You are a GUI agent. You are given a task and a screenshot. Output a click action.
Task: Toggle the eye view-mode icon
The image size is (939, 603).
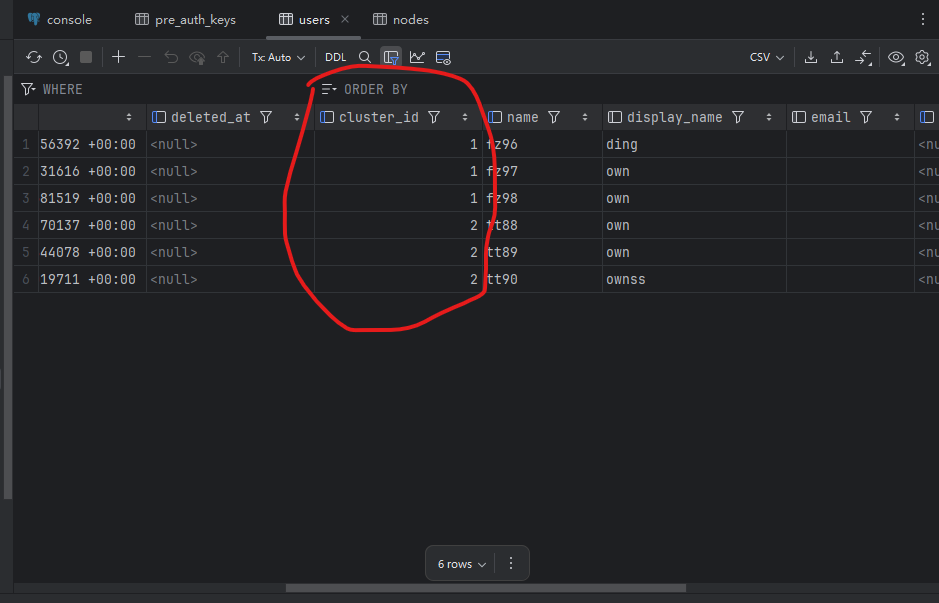coord(896,58)
